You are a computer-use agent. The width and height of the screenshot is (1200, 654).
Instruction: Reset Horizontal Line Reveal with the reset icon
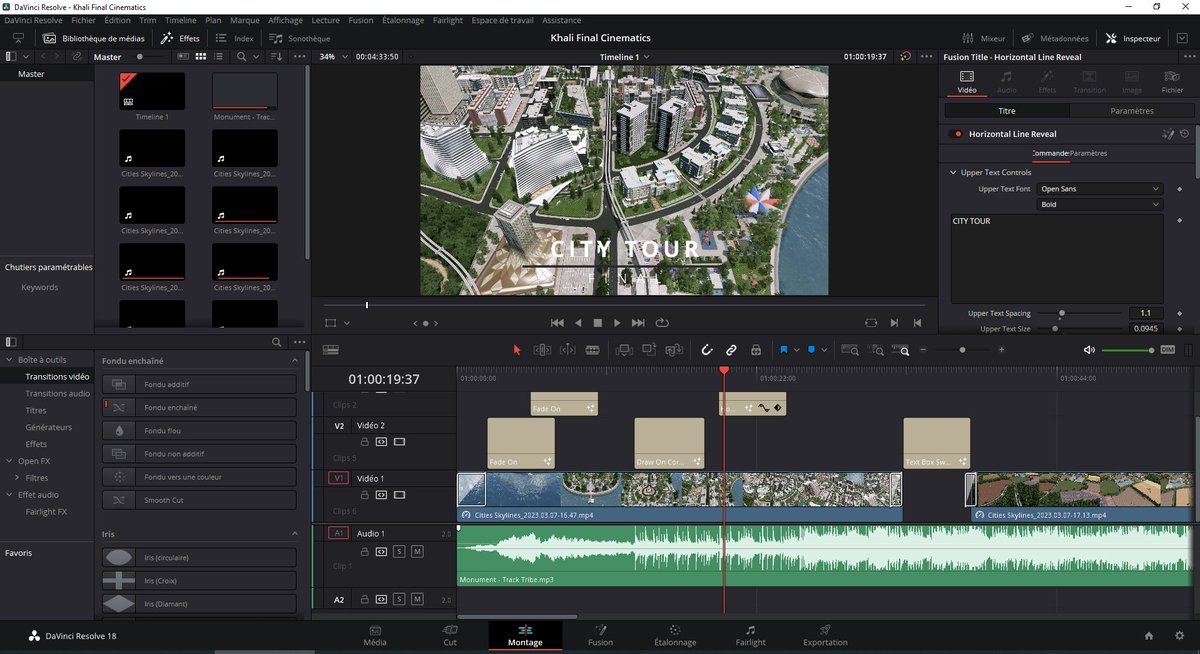(1184, 134)
